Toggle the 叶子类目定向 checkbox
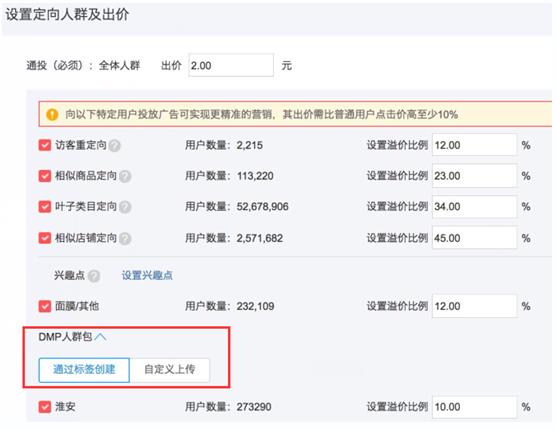556x430 pixels. pos(45,206)
